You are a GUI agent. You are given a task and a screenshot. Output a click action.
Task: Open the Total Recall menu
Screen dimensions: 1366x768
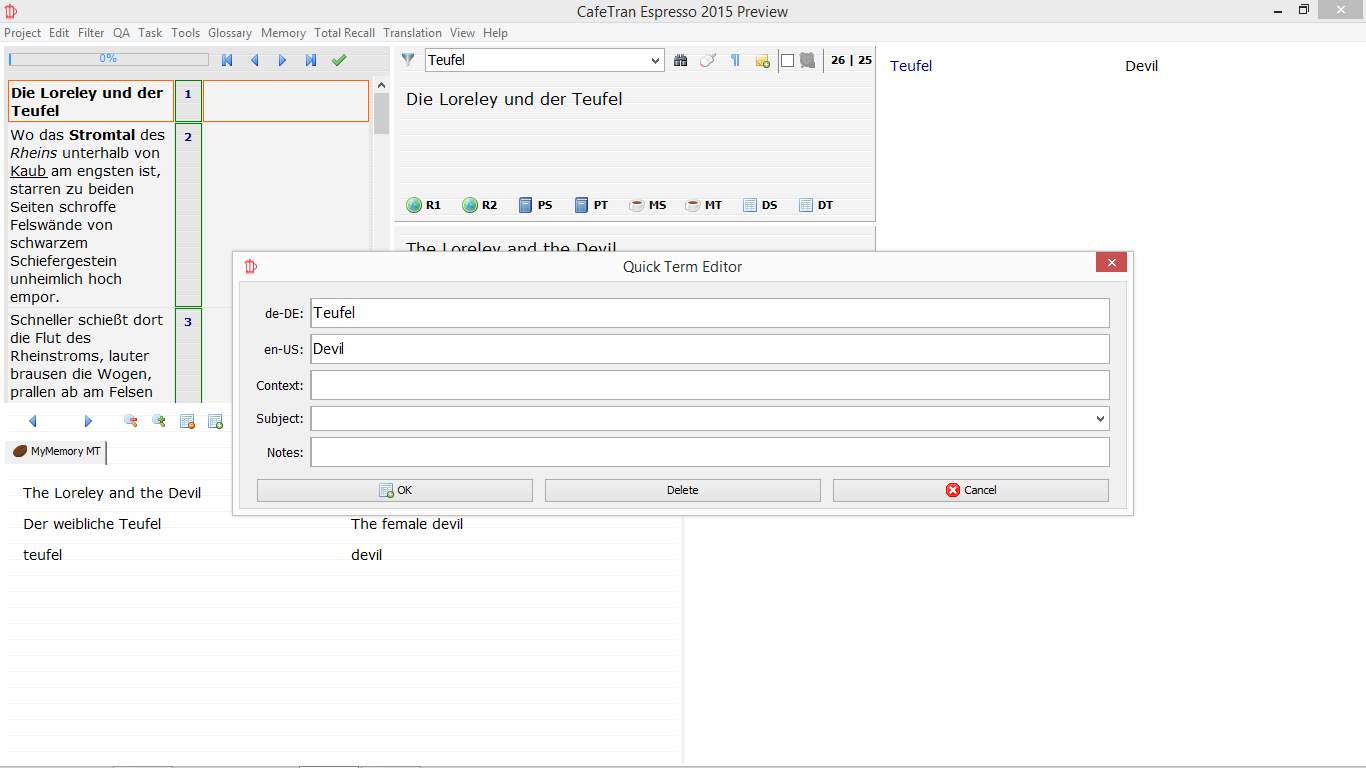click(x=344, y=33)
